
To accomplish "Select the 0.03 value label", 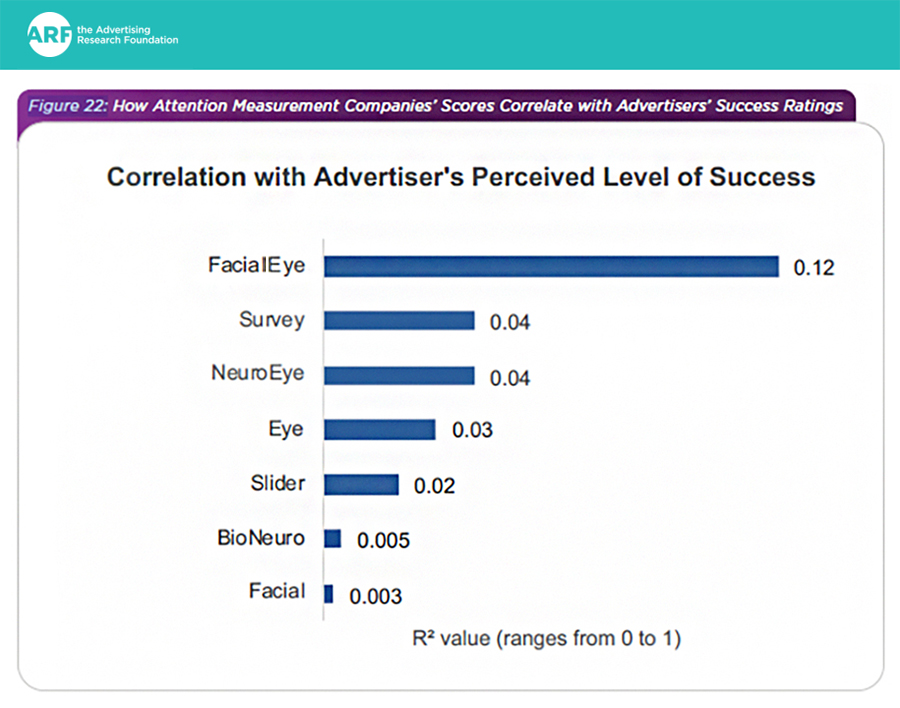I will (472, 431).
